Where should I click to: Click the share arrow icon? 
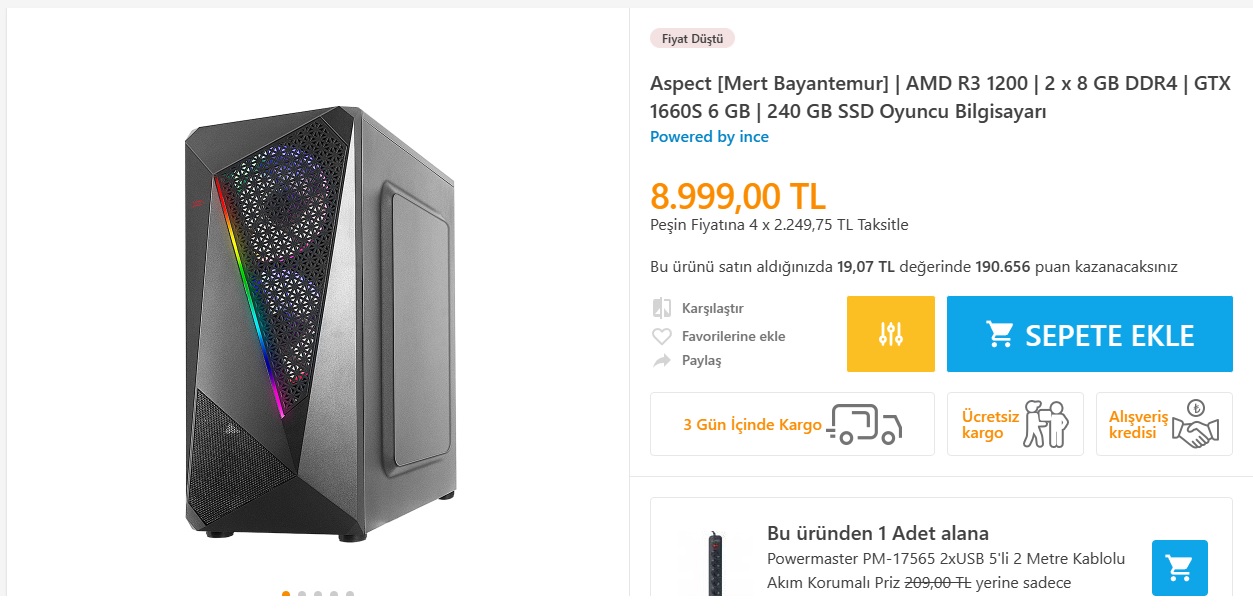point(661,361)
